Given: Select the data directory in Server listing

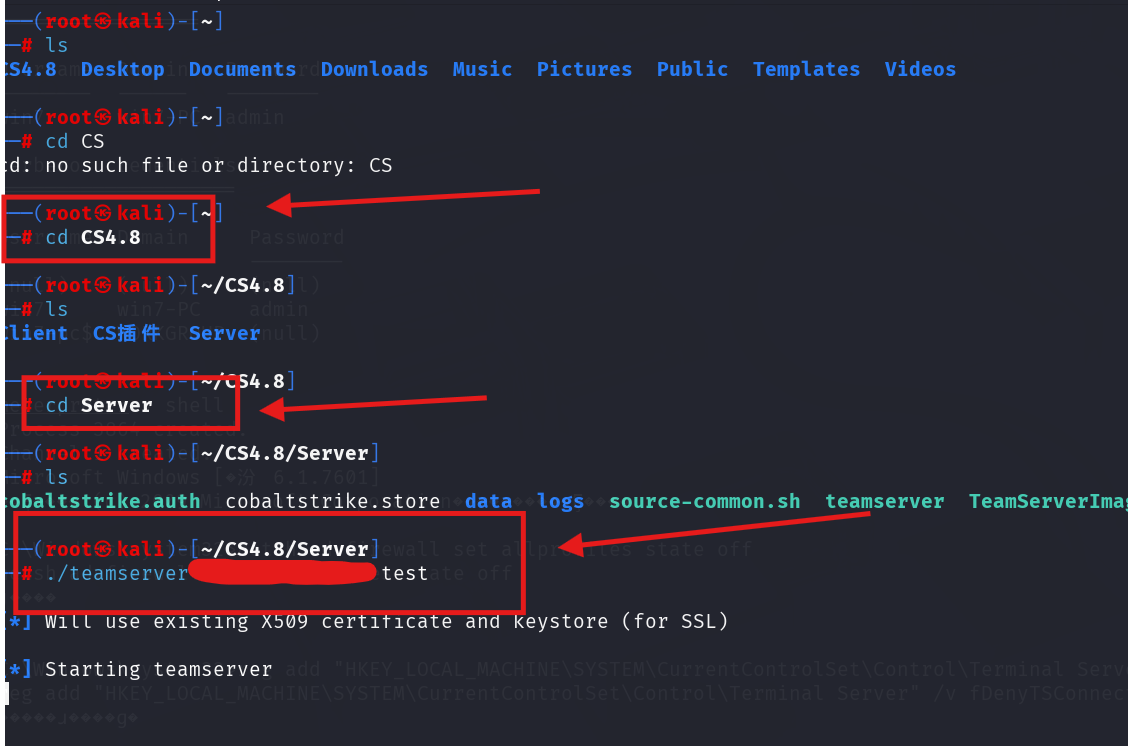Looking at the screenshot, I should pyautogui.click(x=488, y=501).
